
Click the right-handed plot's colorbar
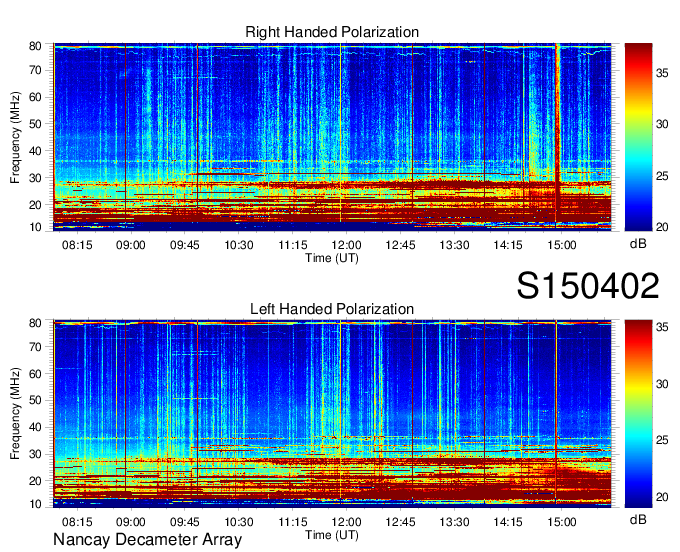coord(638,137)
